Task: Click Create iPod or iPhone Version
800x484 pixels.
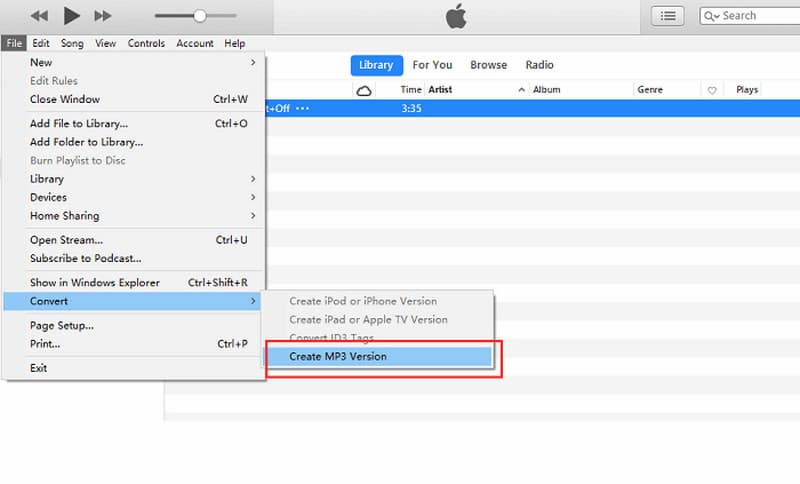Action: tap(379, 301)
